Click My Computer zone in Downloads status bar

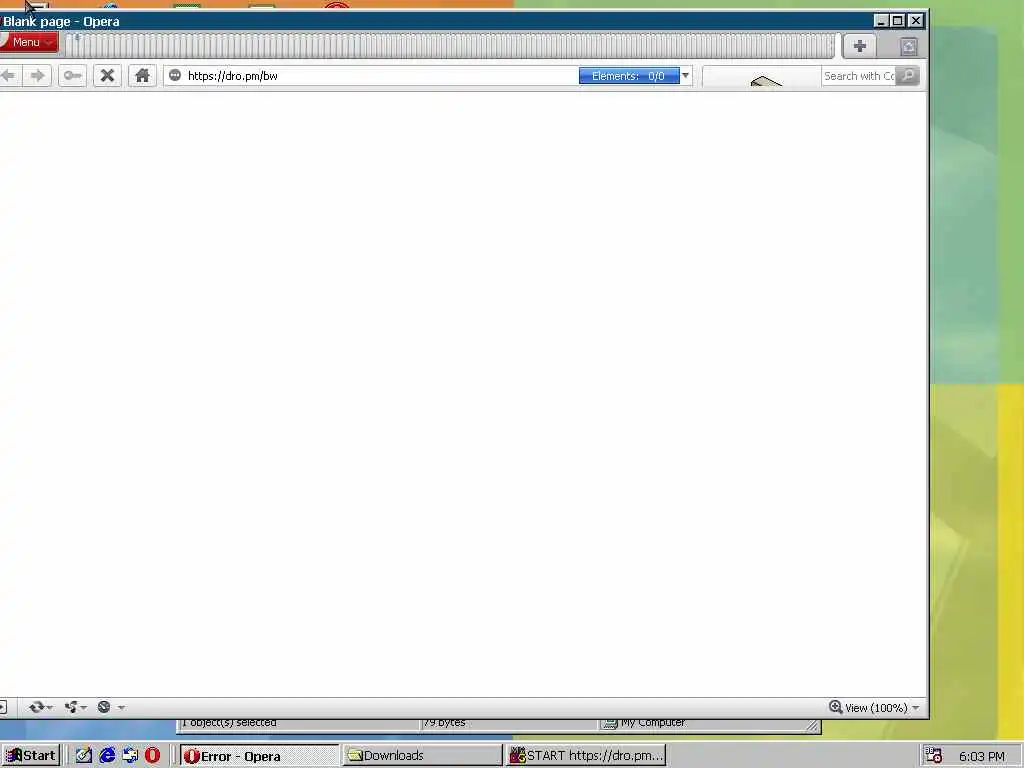645,723
